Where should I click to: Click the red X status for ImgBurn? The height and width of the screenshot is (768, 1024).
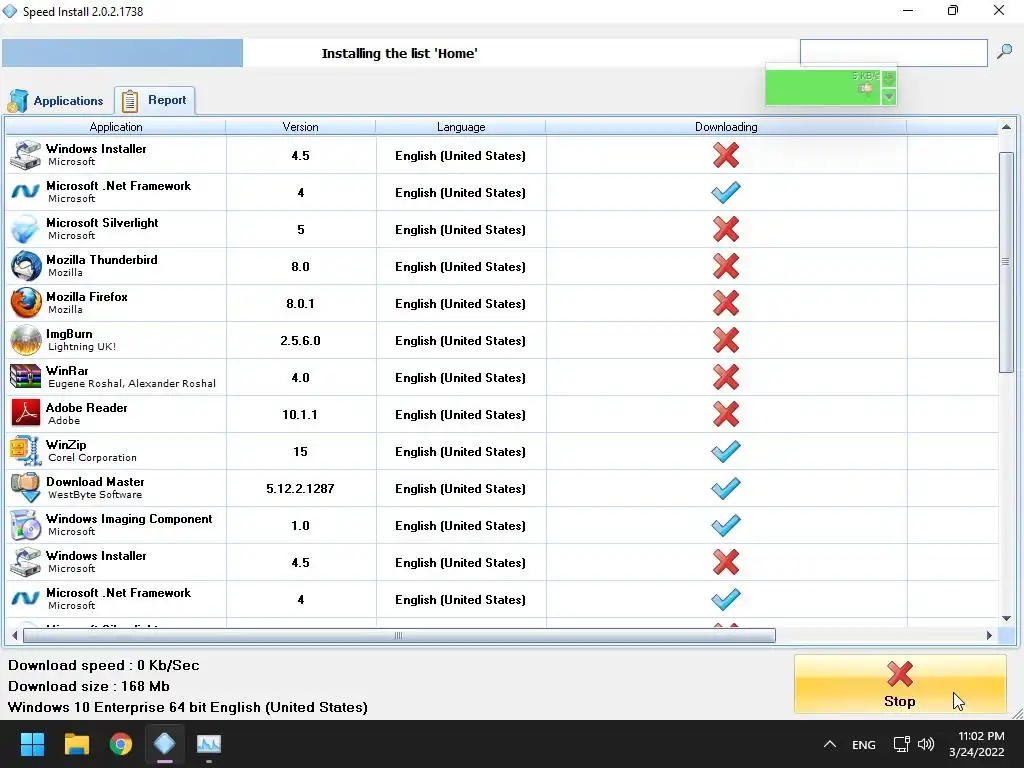coord(726,340)
